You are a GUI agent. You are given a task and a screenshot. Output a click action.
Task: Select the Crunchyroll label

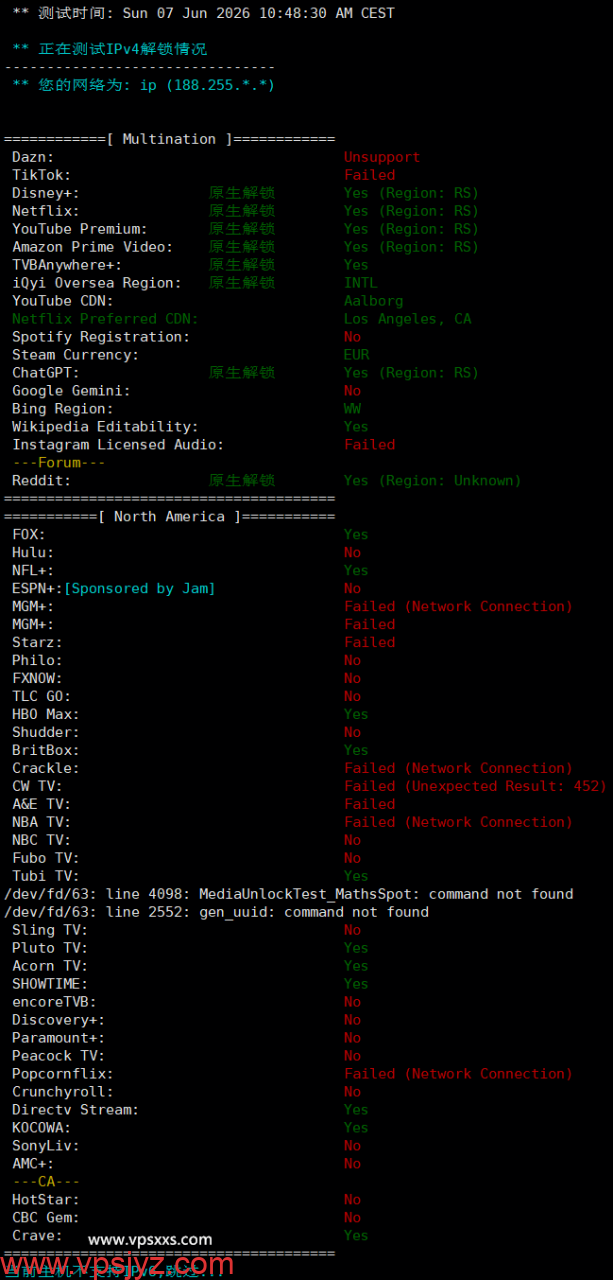63,1093
